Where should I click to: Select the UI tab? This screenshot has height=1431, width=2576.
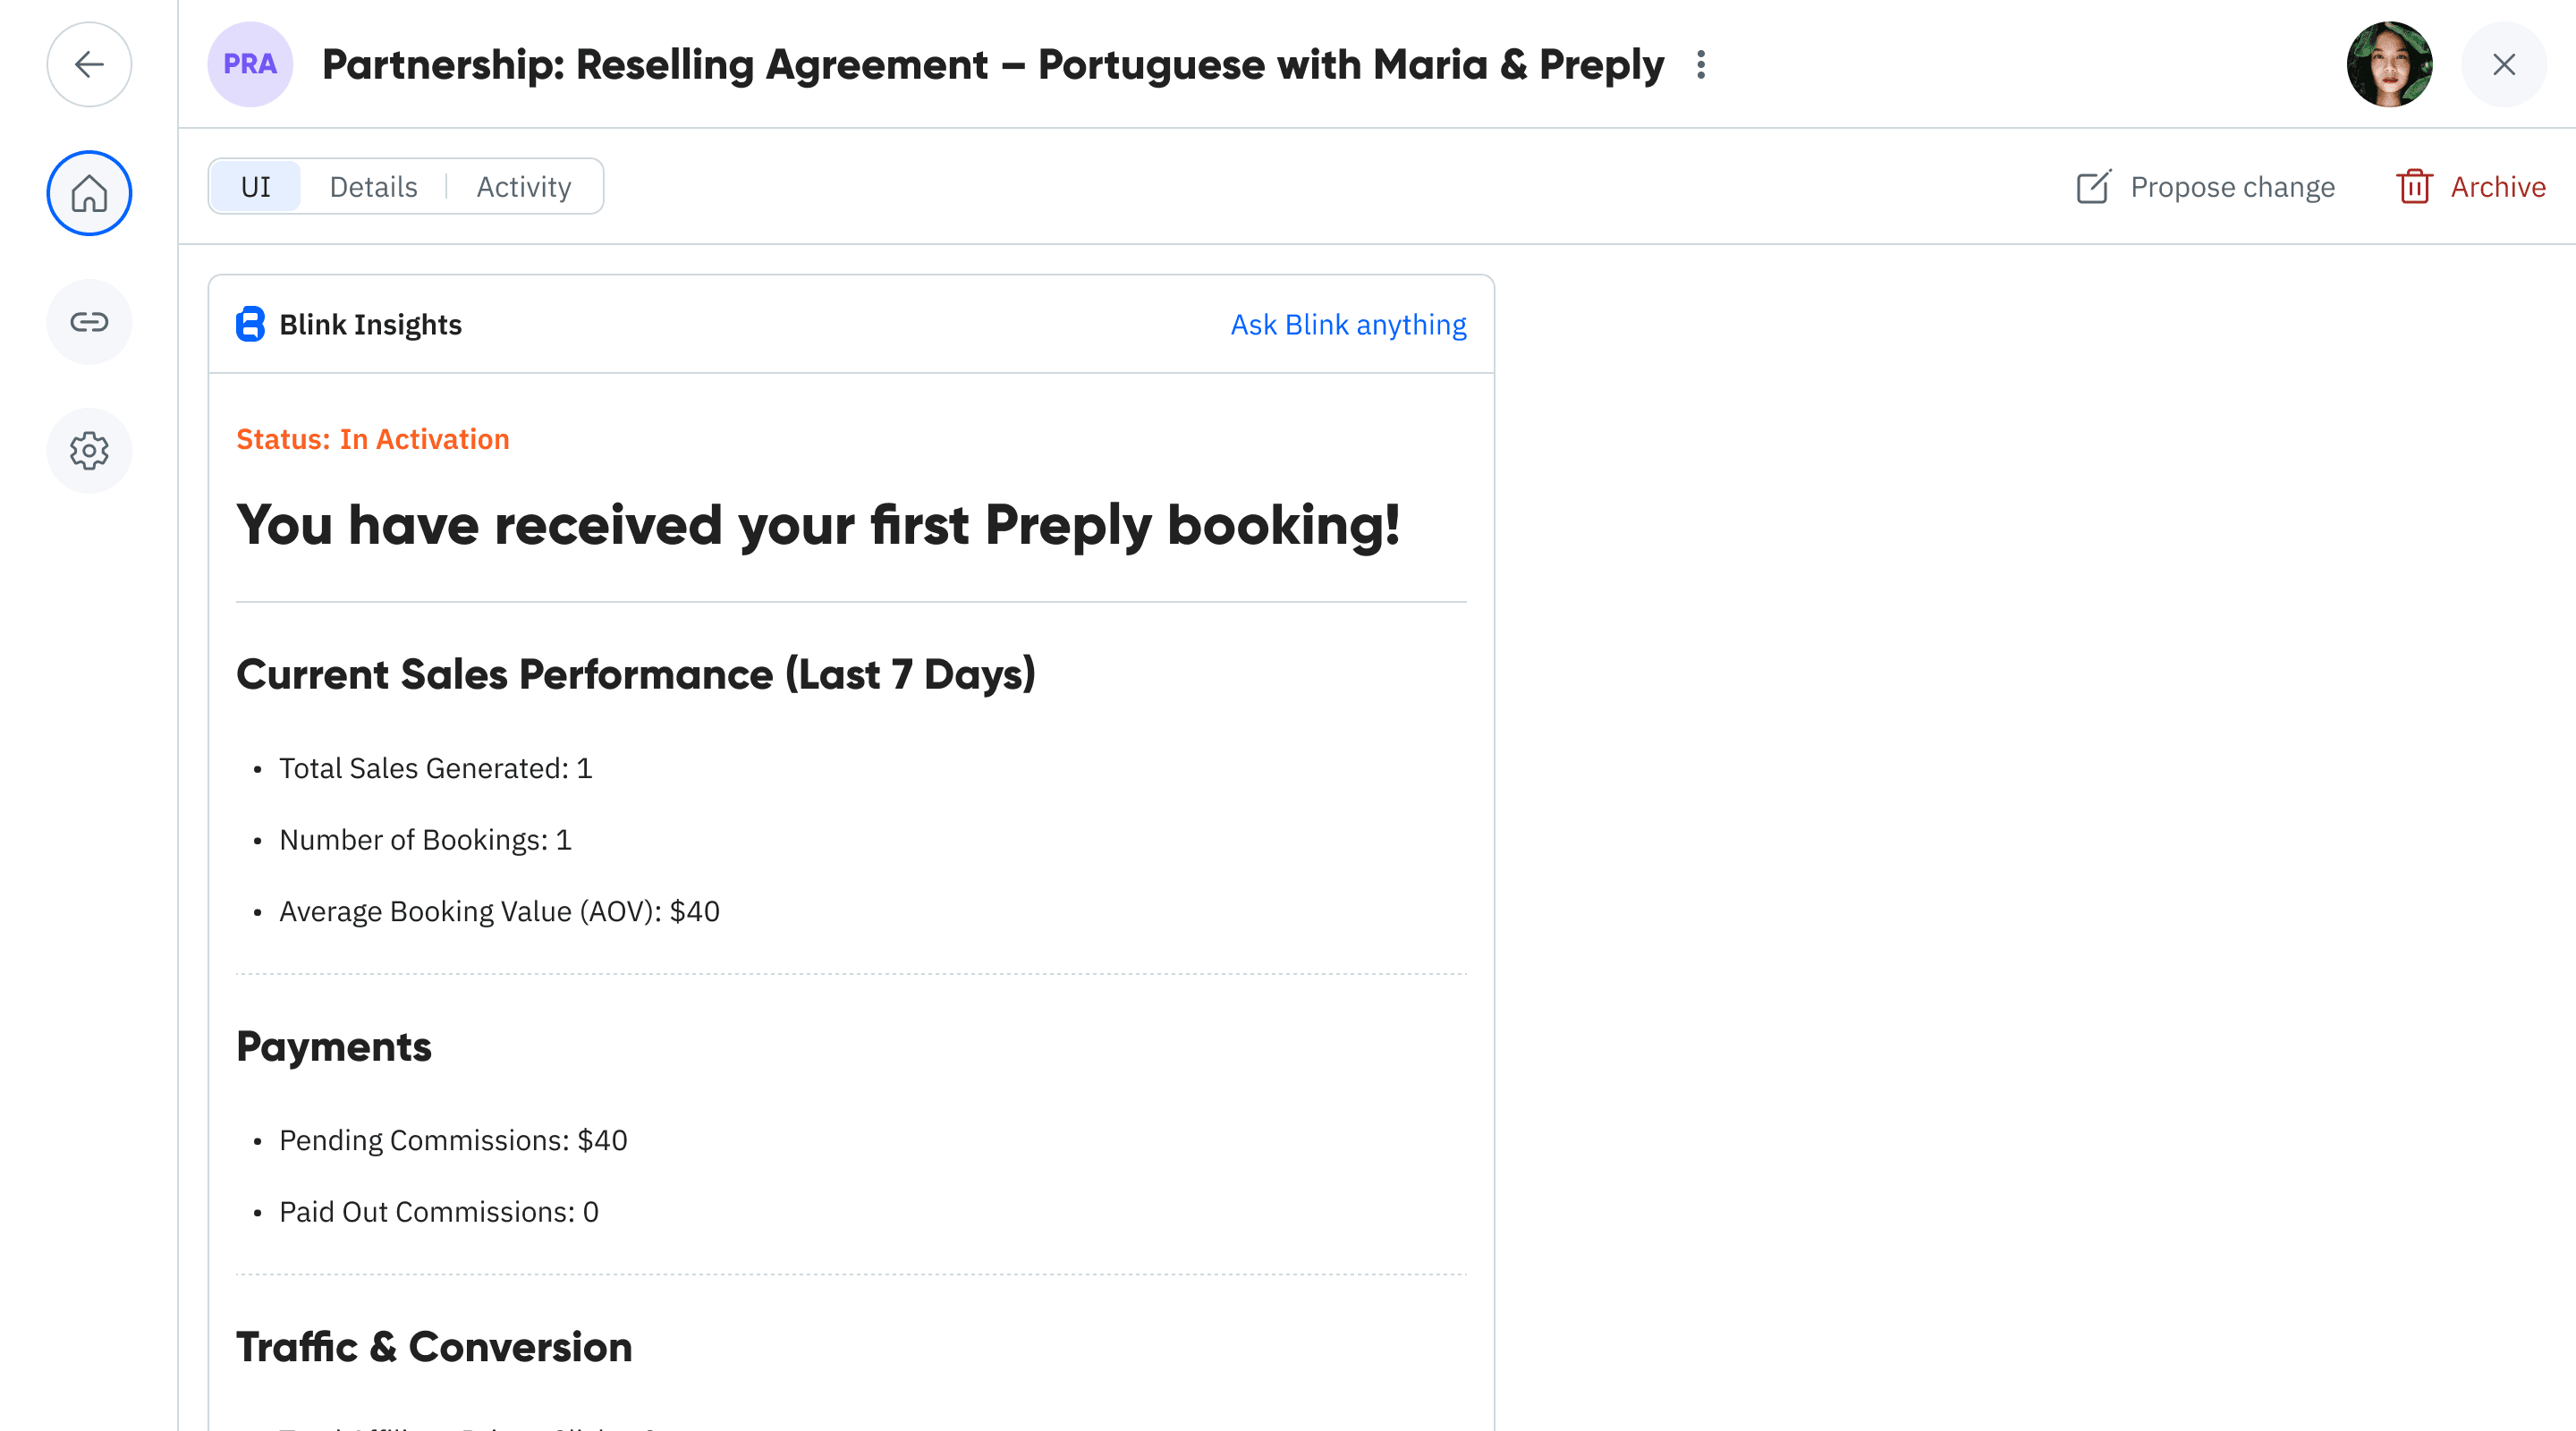(x=254, y=186)
